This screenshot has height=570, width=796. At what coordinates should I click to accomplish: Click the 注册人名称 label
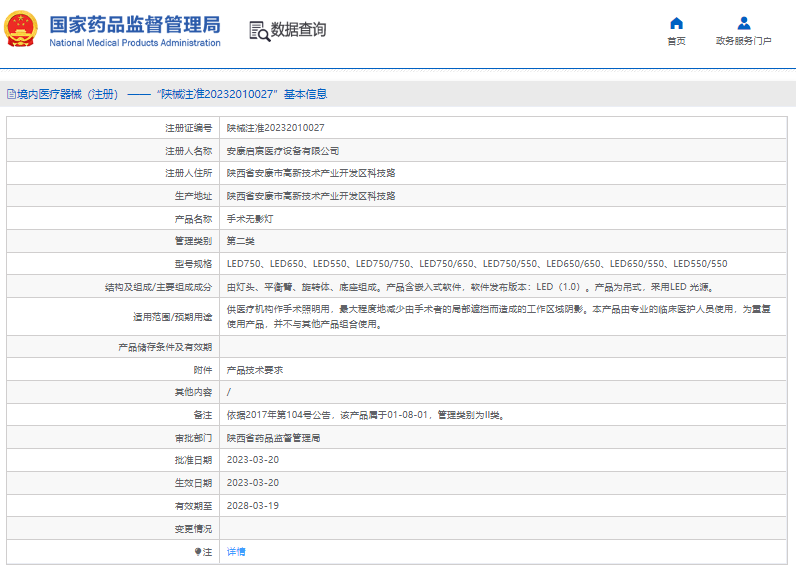(x=189, y=151)
